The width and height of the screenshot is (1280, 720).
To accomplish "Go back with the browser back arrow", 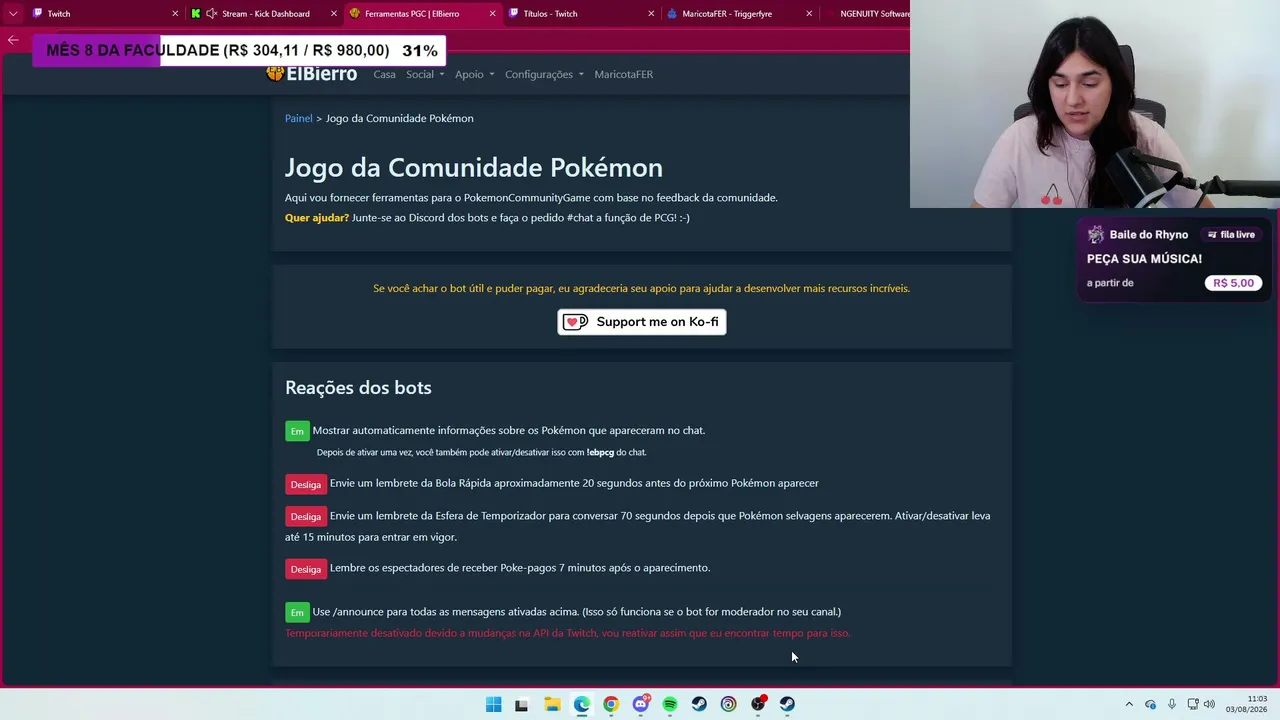I will [13, 40].
